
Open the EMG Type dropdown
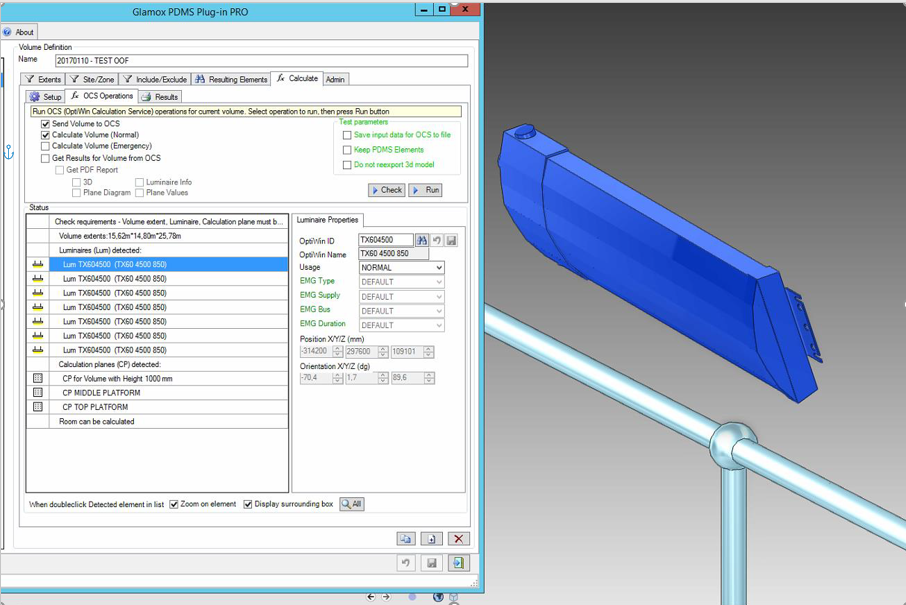pyautogui.click(x=402, y=282)
